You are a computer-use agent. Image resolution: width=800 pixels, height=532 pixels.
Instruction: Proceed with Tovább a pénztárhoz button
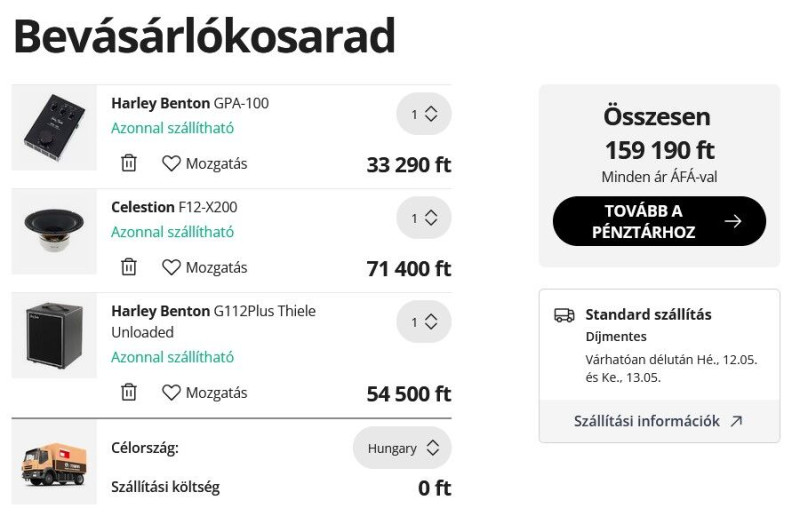point(659,221)
